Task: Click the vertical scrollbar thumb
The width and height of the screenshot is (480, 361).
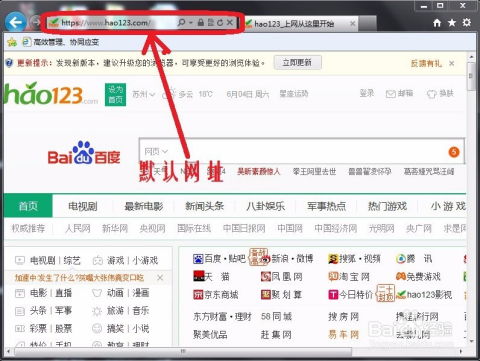Action: (472, 76)
